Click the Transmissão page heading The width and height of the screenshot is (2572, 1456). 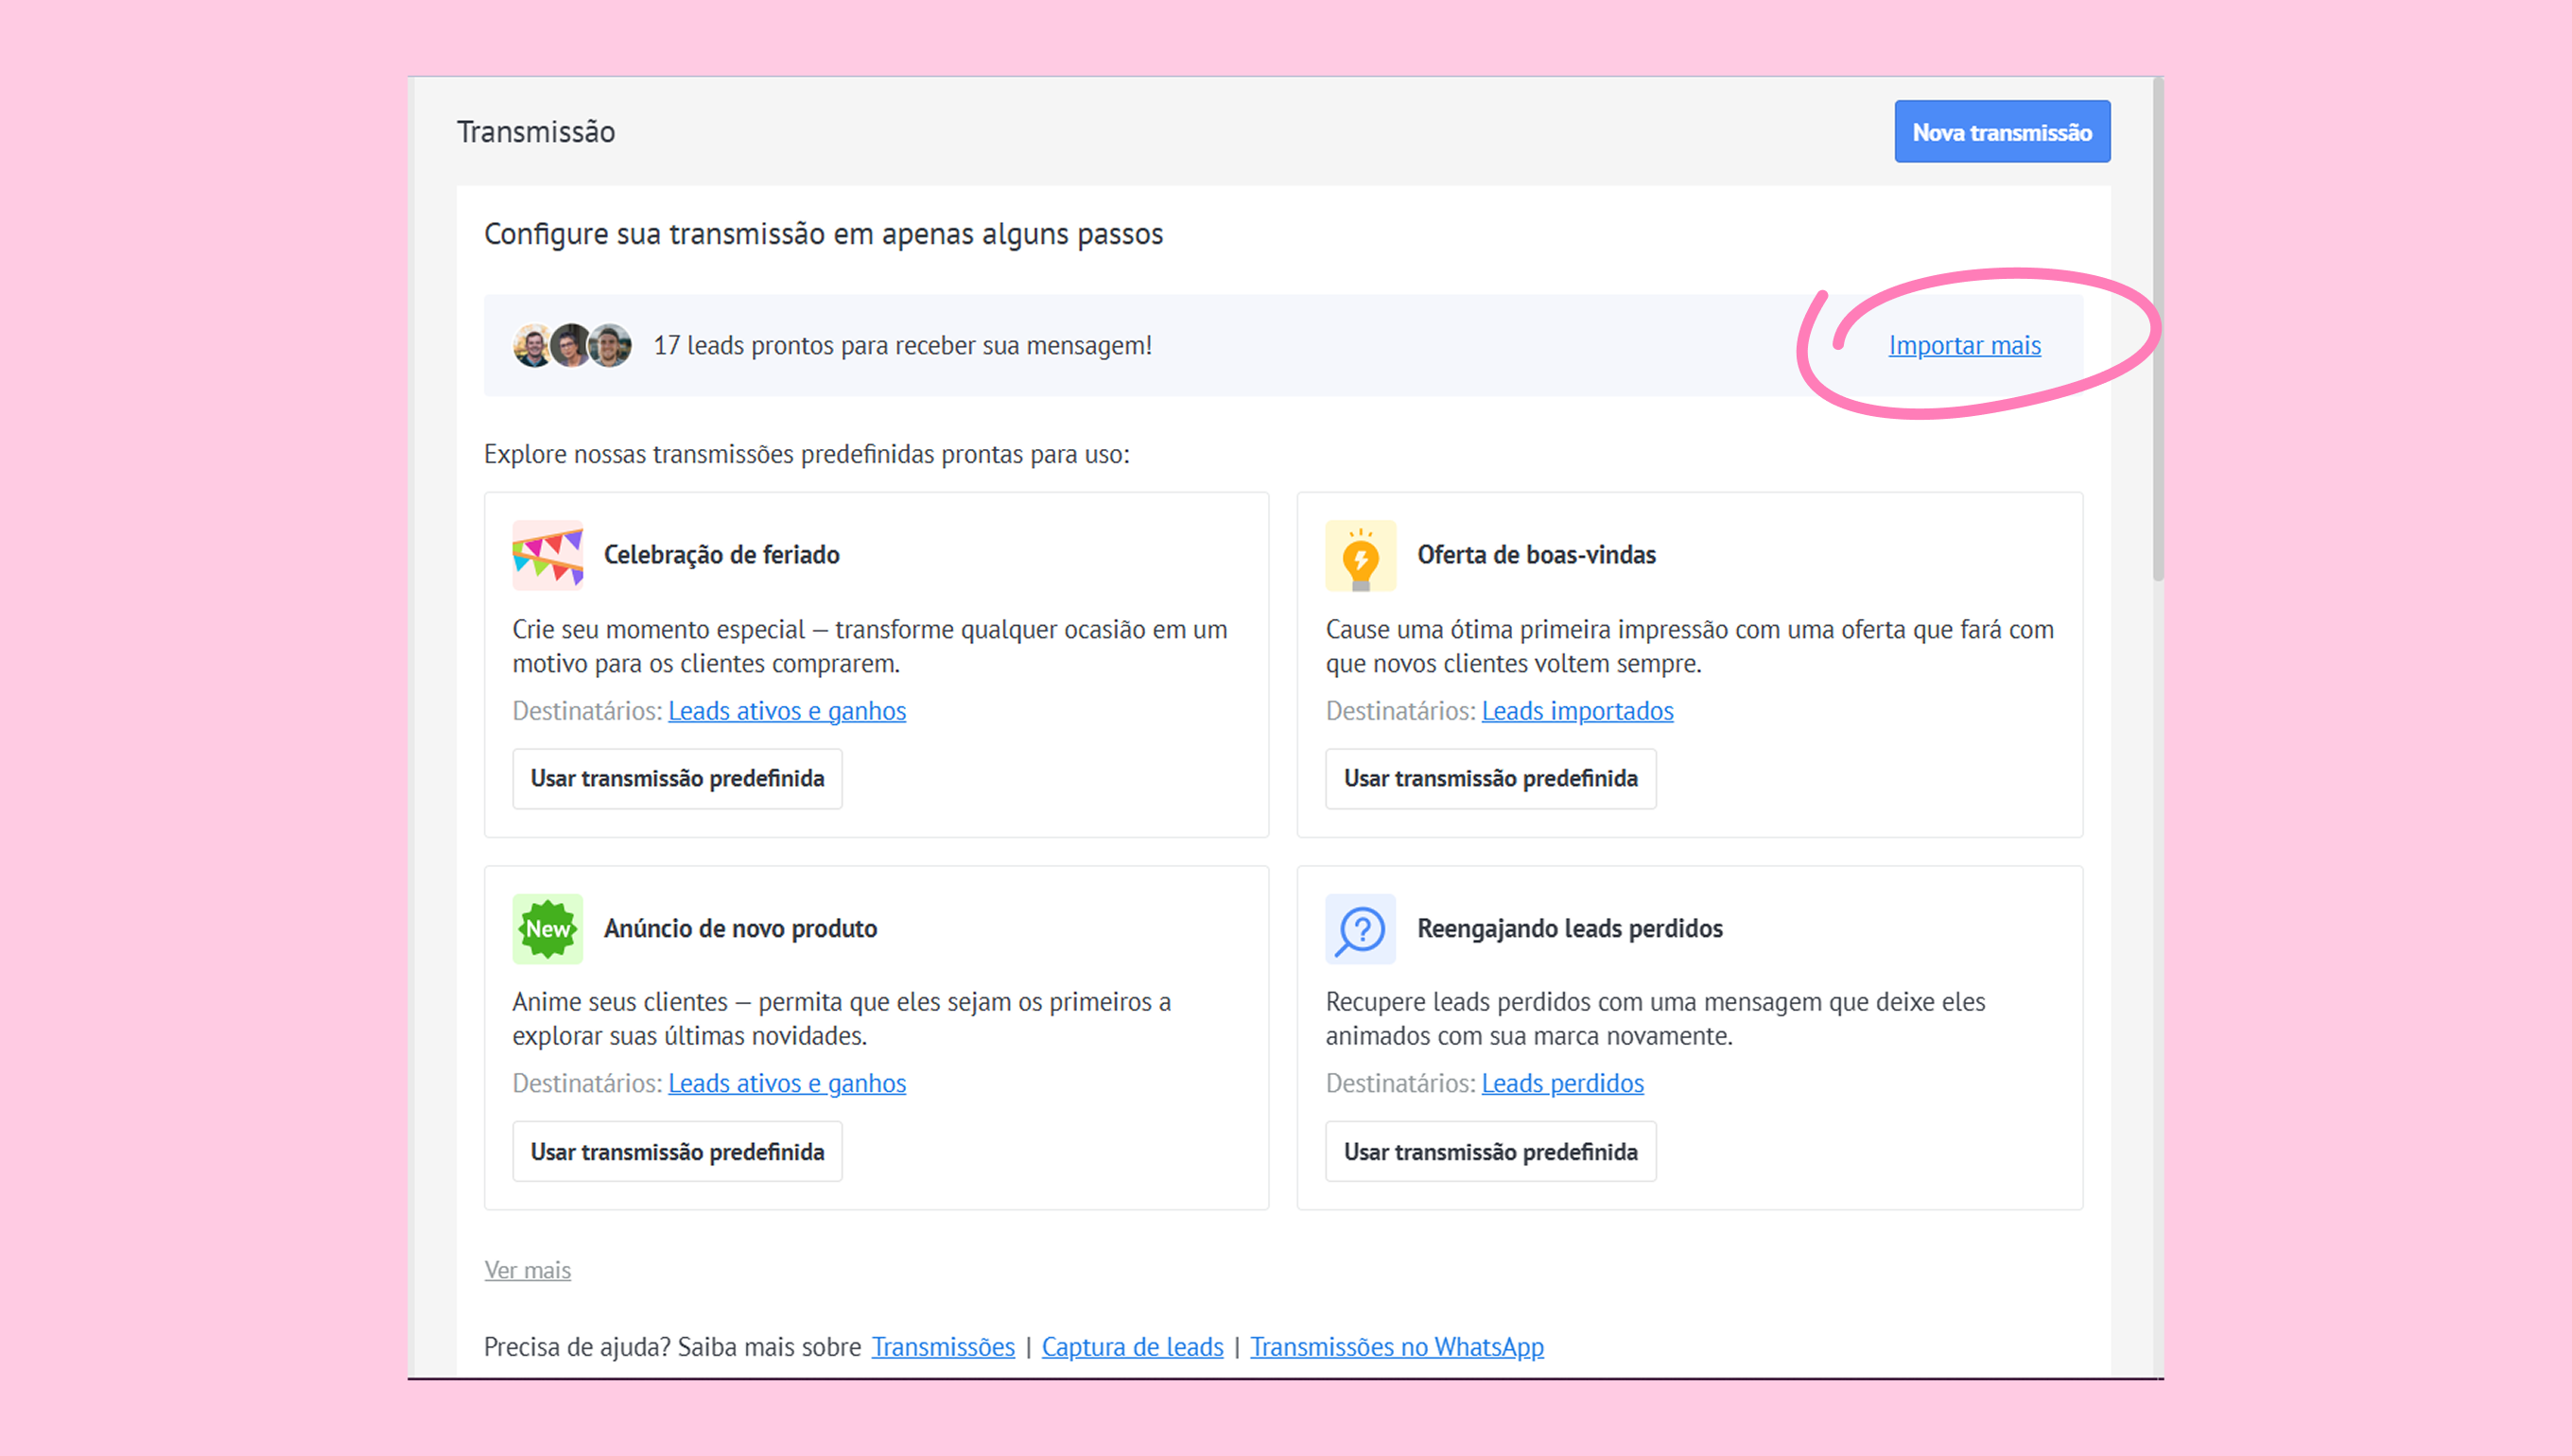(536, 132)
